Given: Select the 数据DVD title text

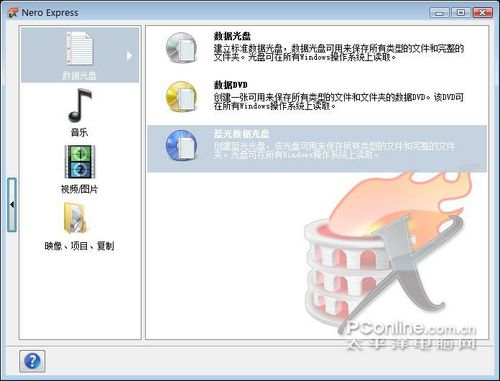Looking at the screenshot, I should click(230, 85).
